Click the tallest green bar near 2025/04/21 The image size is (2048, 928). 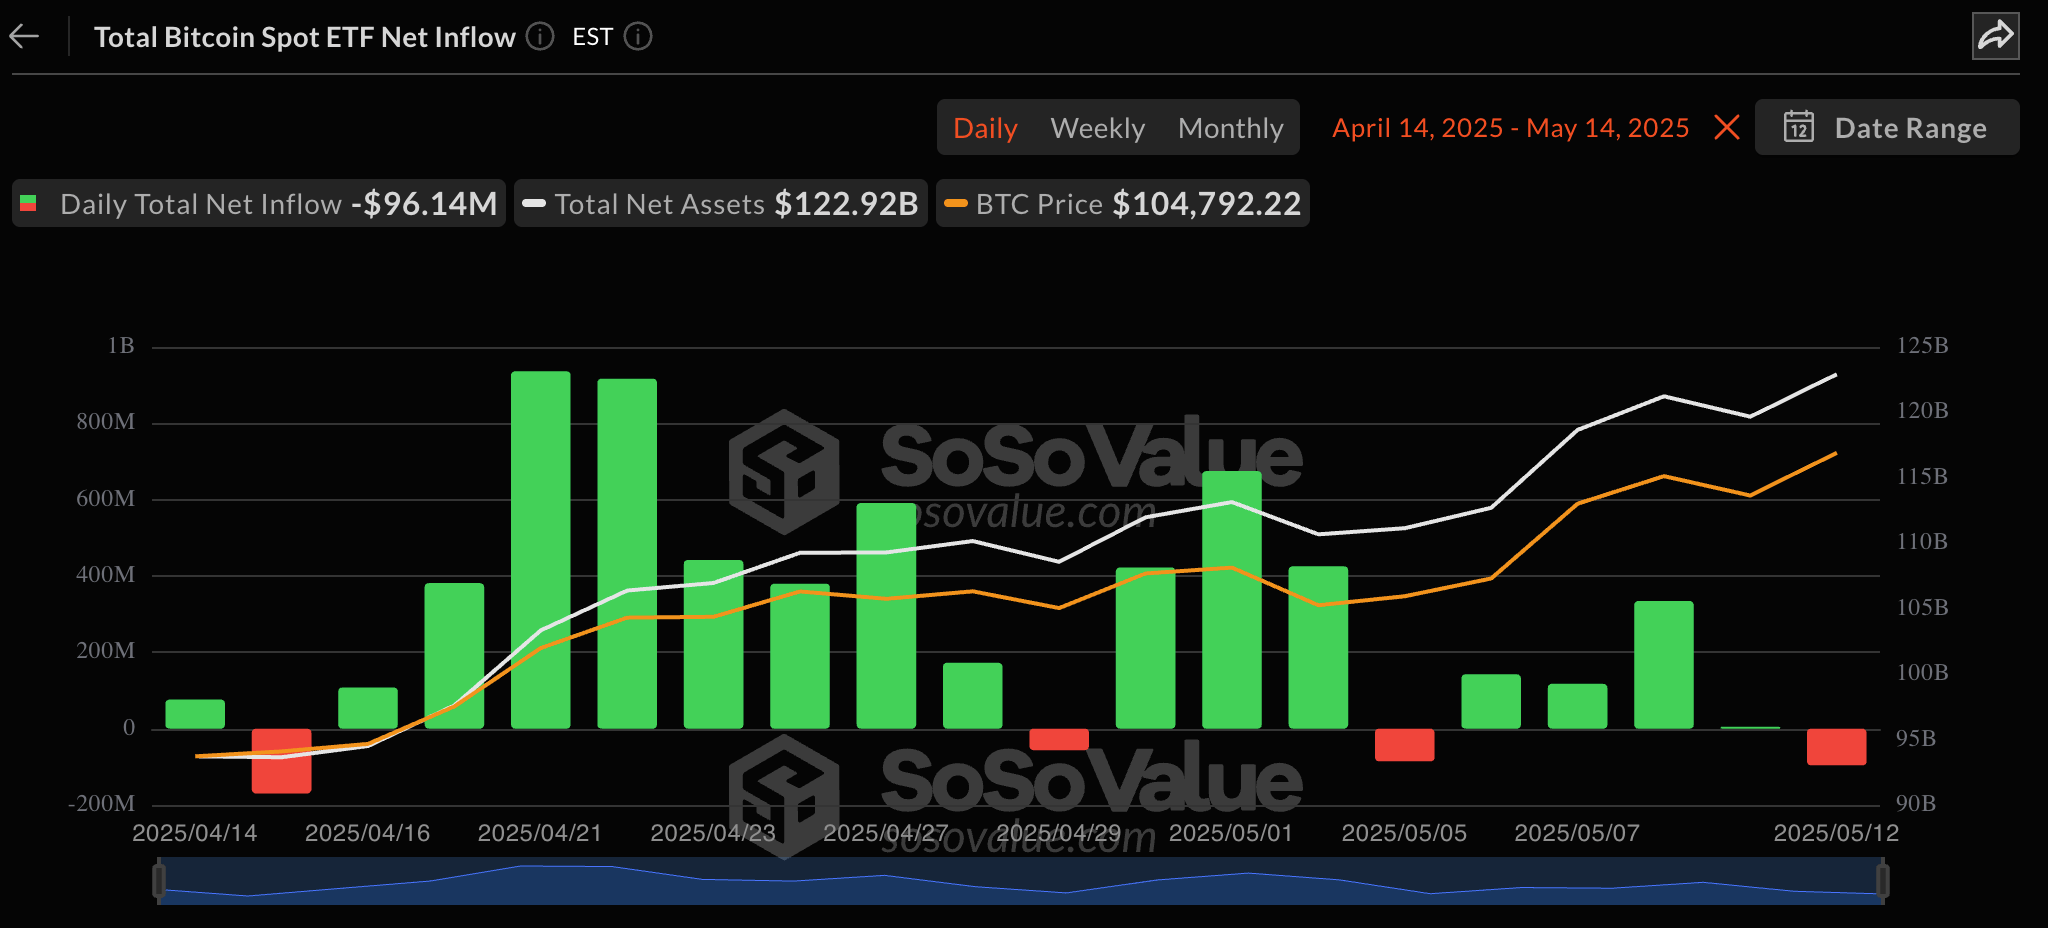pyautogui.click(x=541, y=550)
